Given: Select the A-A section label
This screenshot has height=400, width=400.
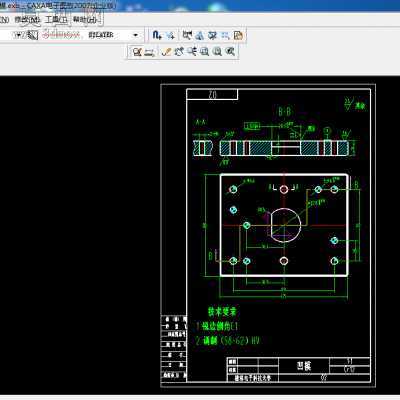Looking at the screenshot, I should click(x=200, y=123).
